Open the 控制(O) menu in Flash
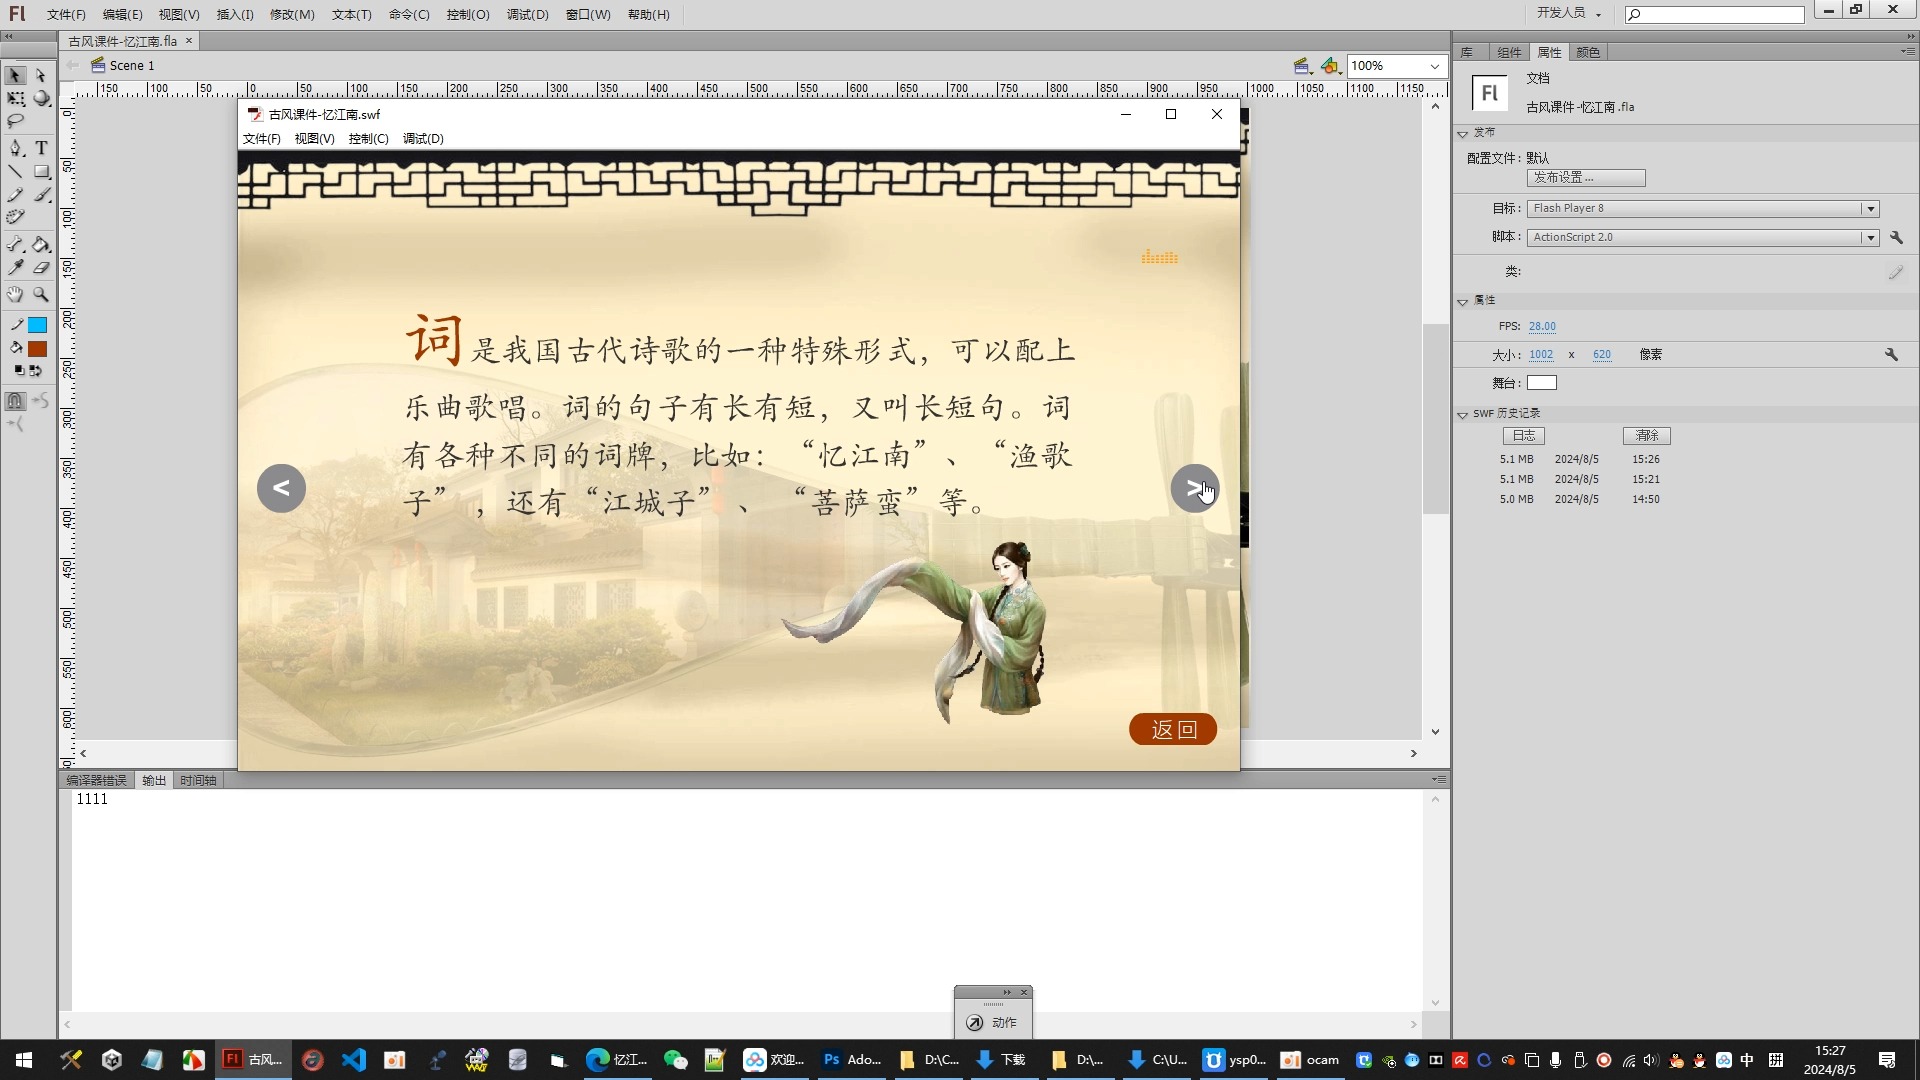This screenshot has width=1920, height=1080. click(x=468, y=15)
